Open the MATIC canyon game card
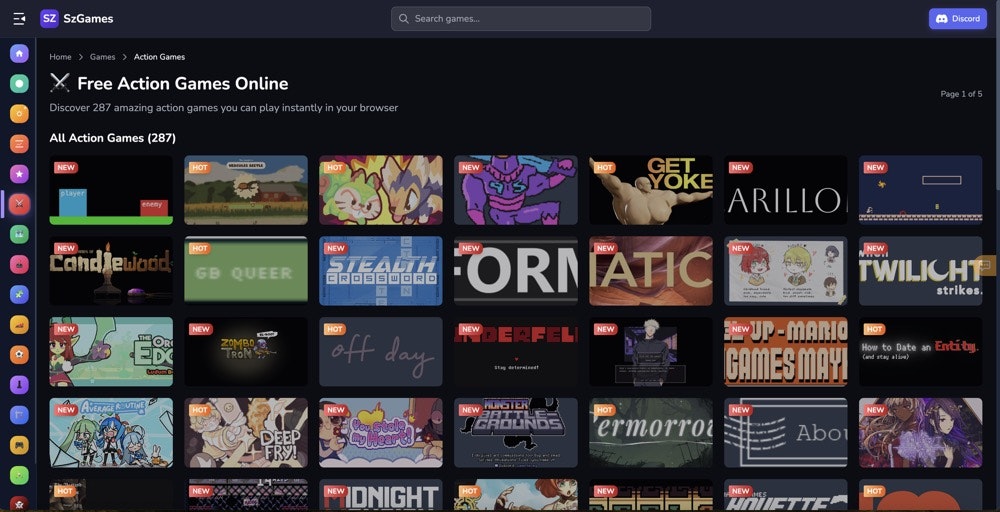Viewport: 1000px width, 512px height. click(651, 271)
